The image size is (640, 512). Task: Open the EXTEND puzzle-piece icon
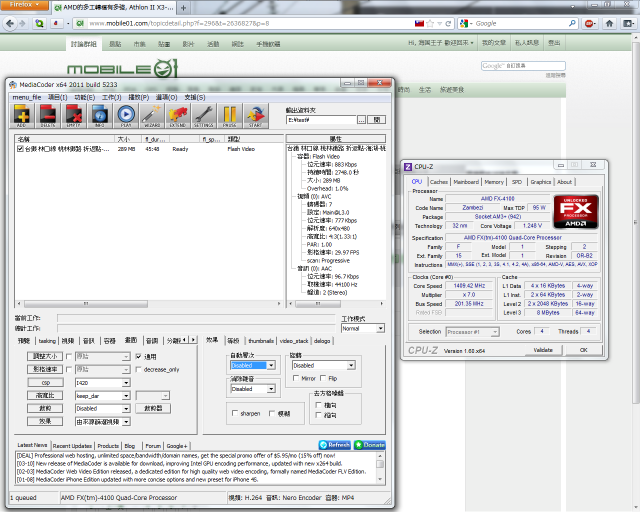click(178, 116)
